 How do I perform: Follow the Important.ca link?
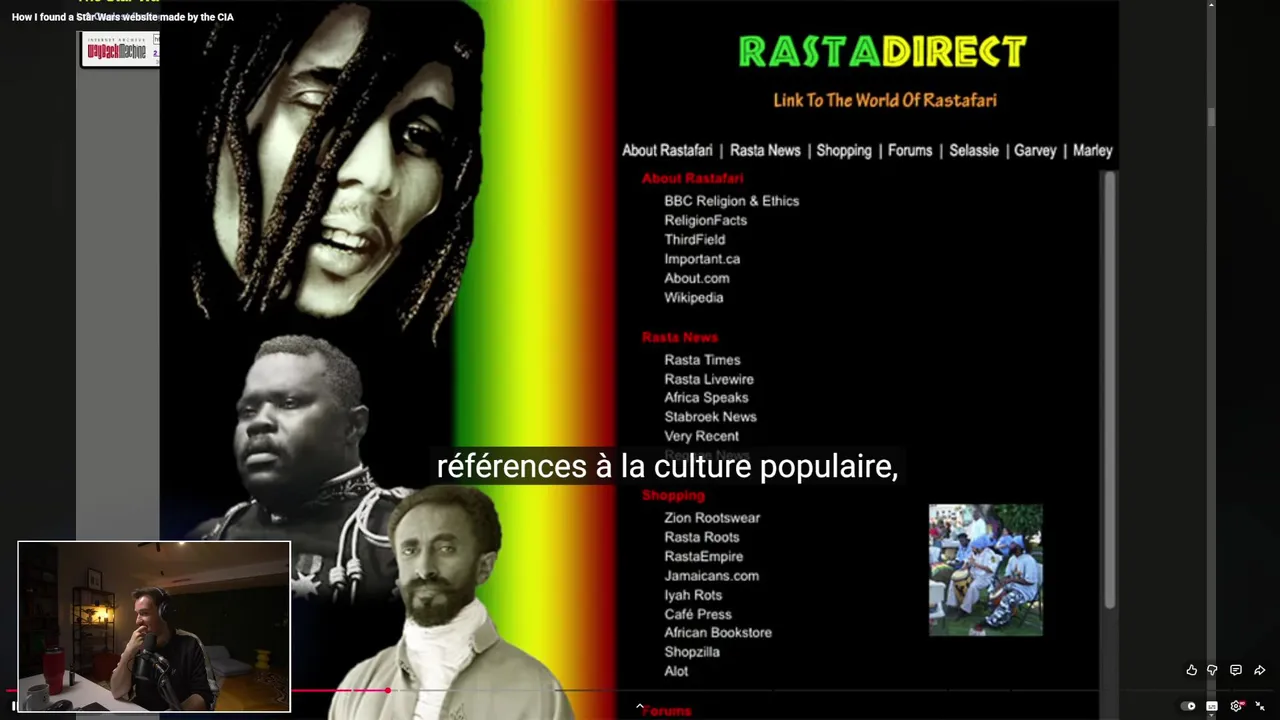pos(702,259)
